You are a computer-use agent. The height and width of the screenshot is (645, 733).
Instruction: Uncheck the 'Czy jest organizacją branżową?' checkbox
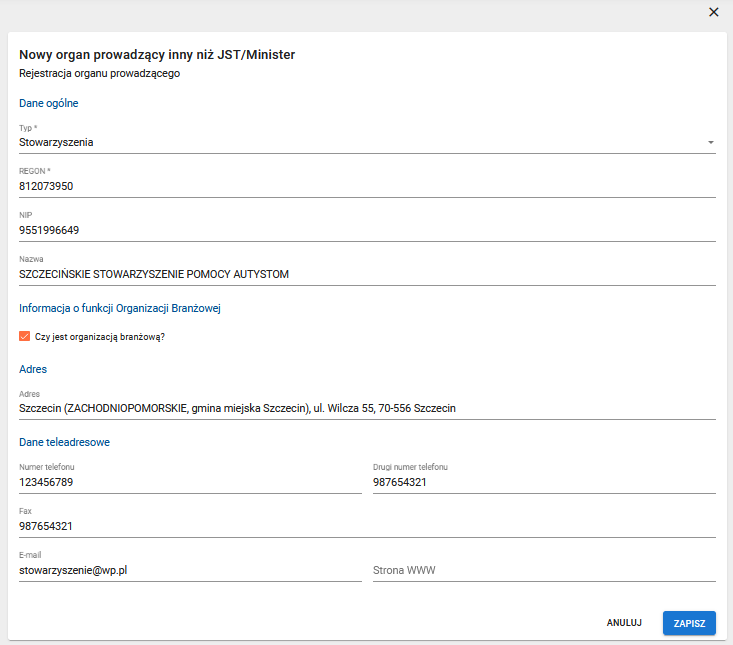[25, 337]
